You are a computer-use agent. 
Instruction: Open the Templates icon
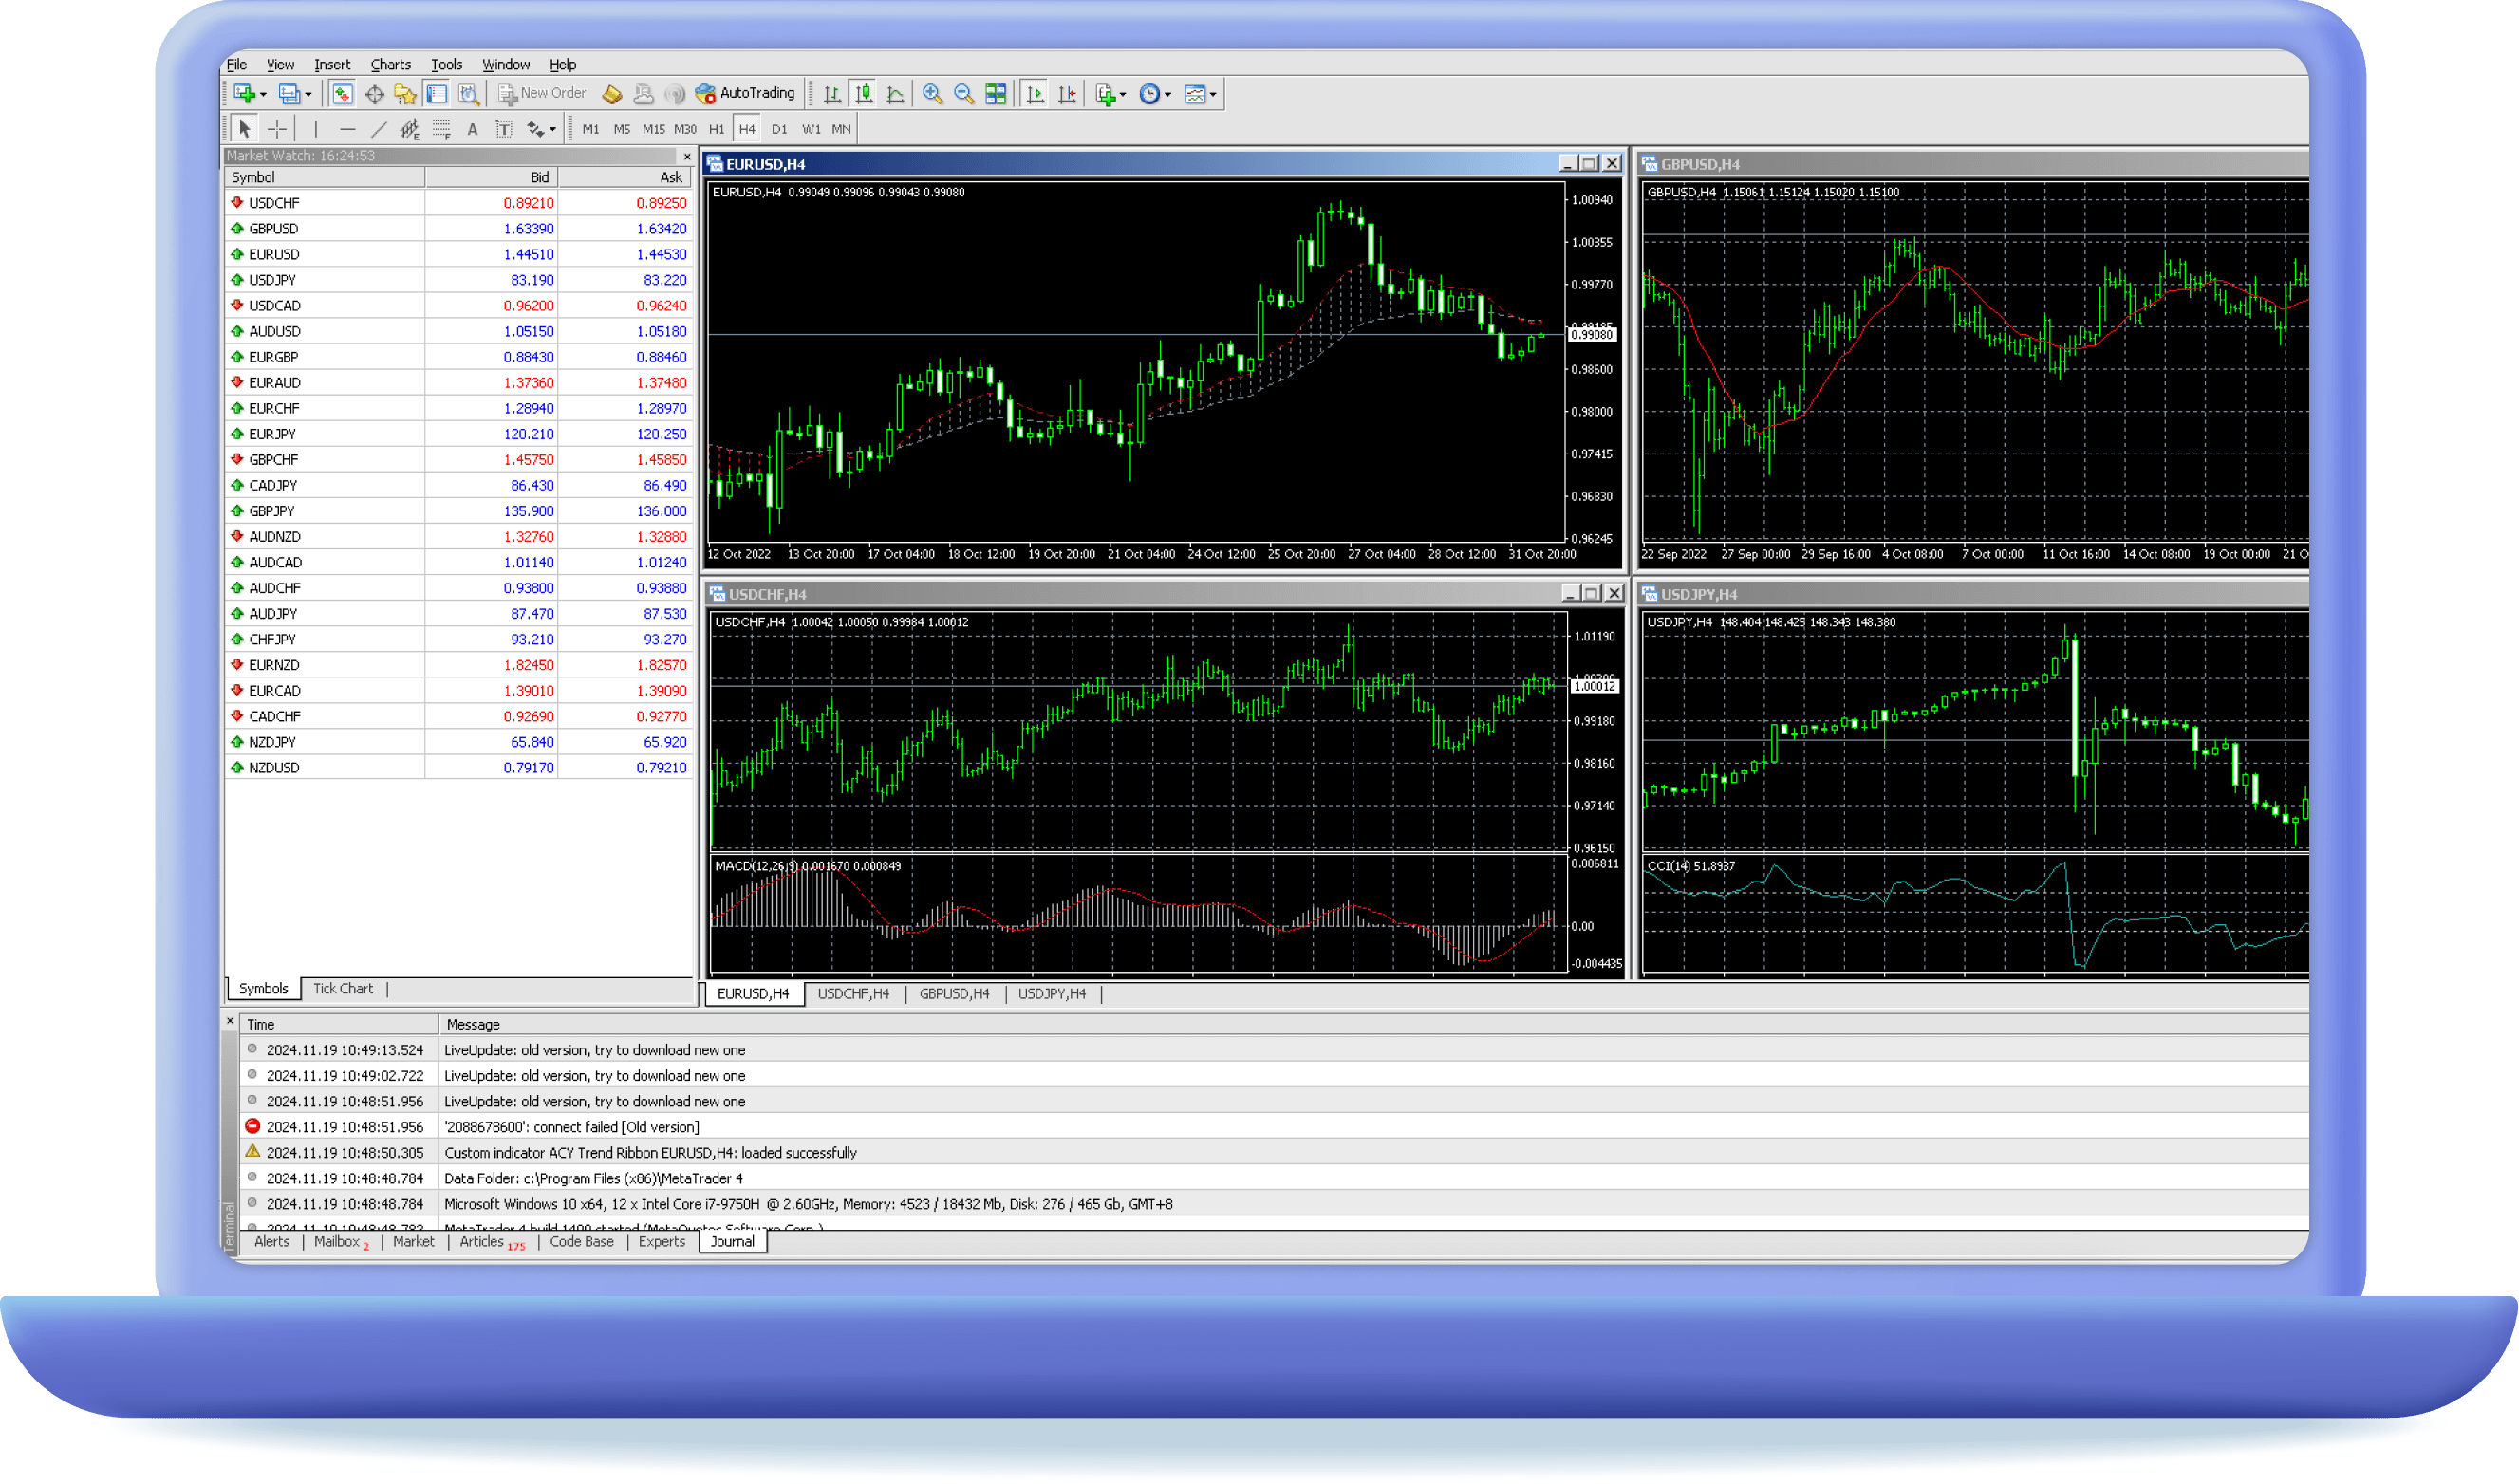tap(1195, 94)
